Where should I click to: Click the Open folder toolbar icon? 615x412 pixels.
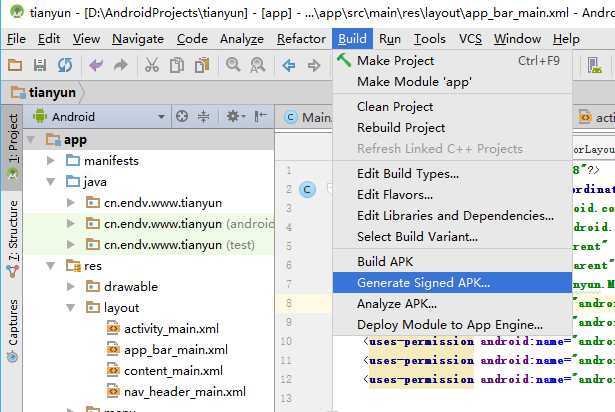[15, 65]
